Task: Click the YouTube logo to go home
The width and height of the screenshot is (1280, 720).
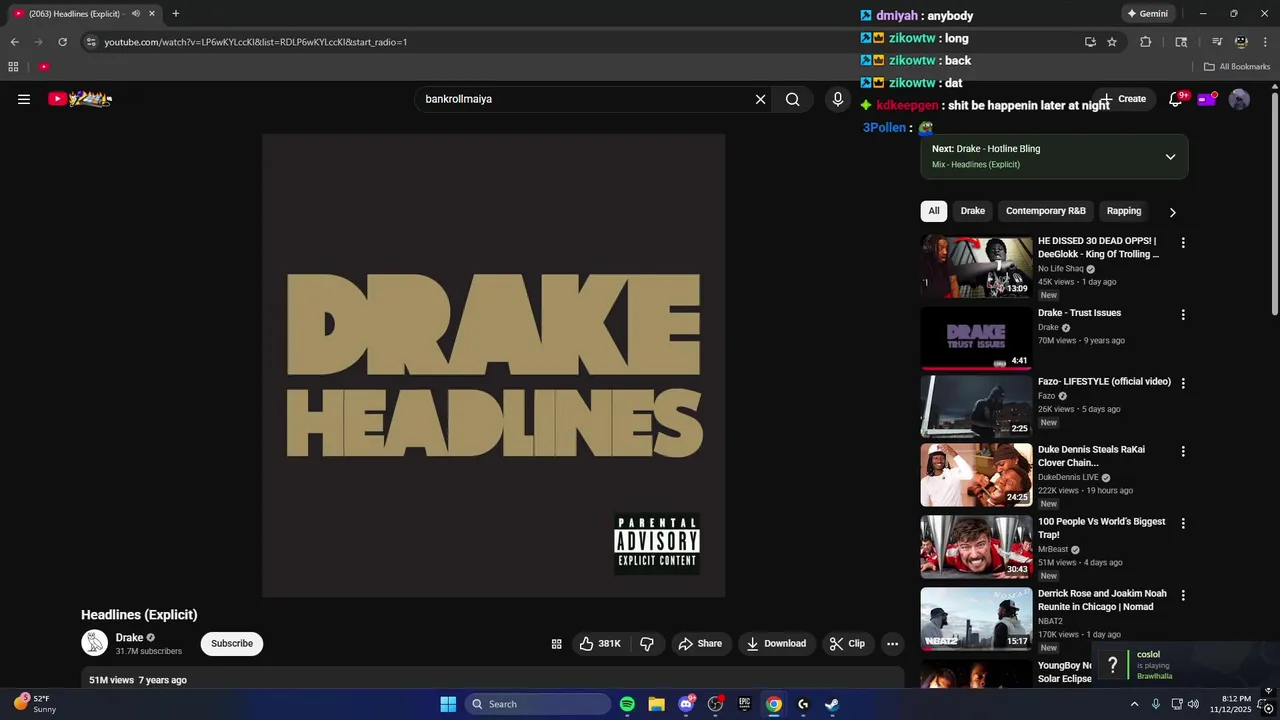Action: coord(80,99)
